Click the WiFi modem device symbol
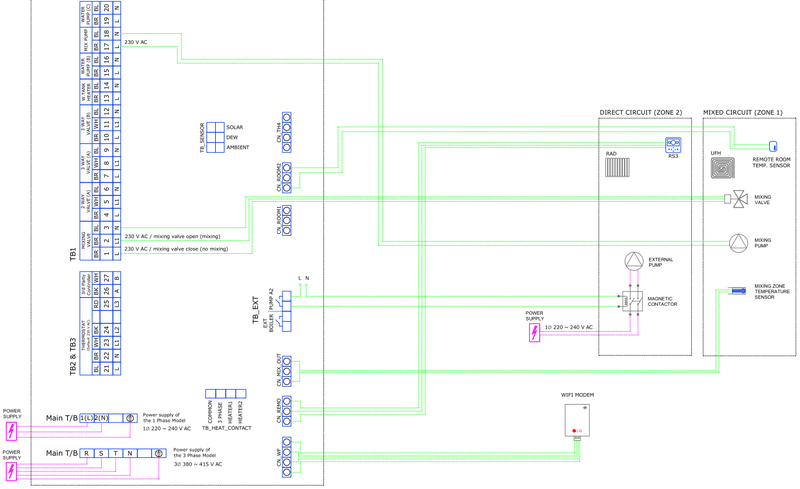This screenshot has width=800, height=489. coord(577,421)
